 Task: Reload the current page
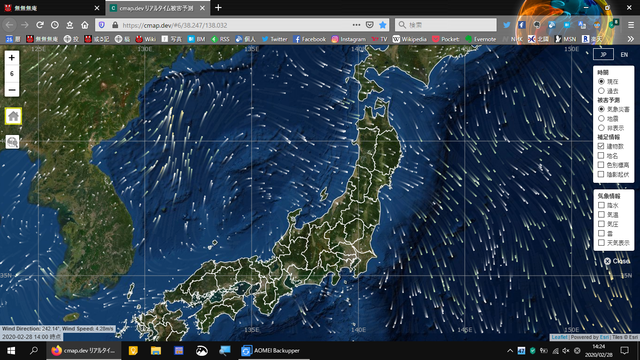pos(40,25)
